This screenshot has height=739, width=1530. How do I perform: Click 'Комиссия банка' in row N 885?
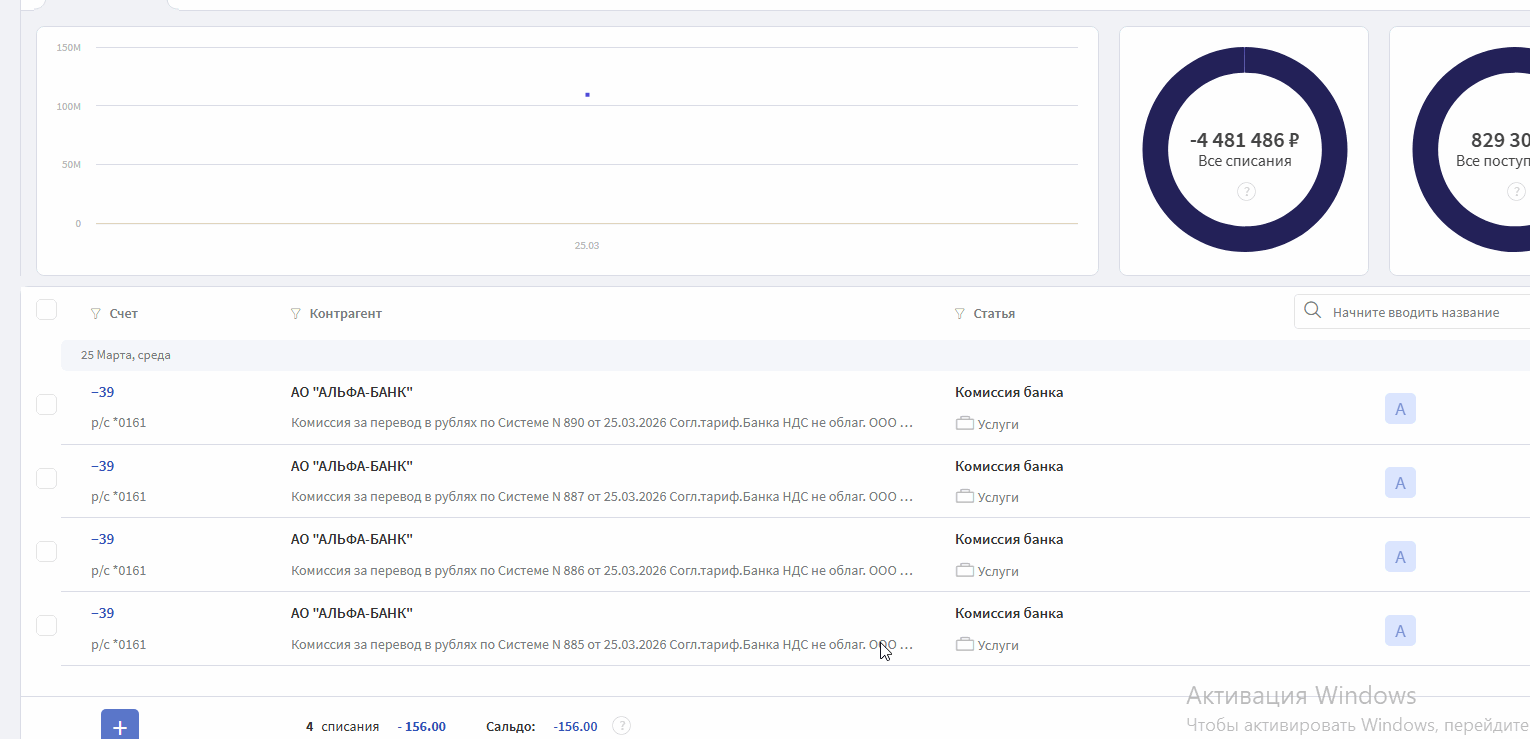1009,613
